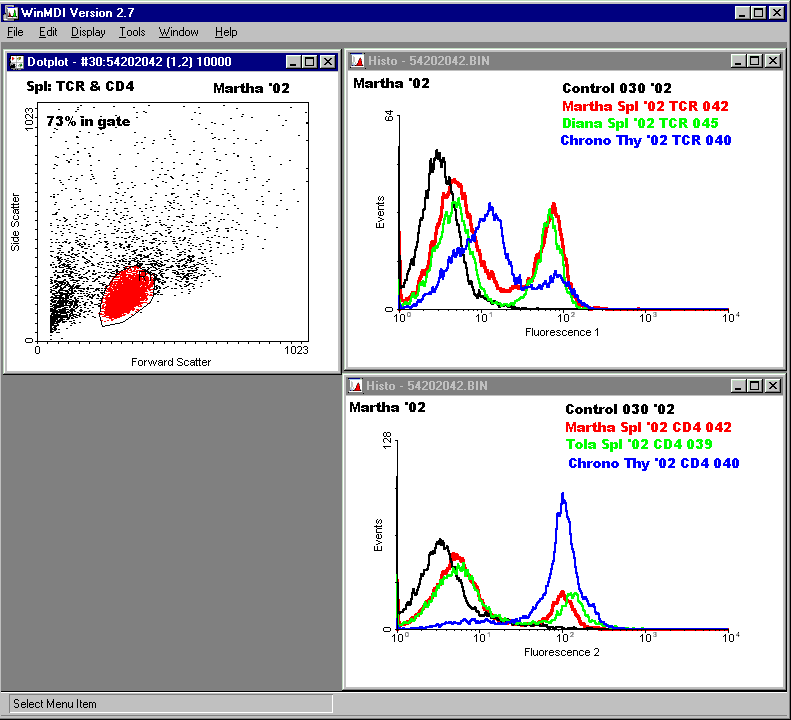Select the Dotplot window title bar
The image size is (791, 720).
coord(150,62)
